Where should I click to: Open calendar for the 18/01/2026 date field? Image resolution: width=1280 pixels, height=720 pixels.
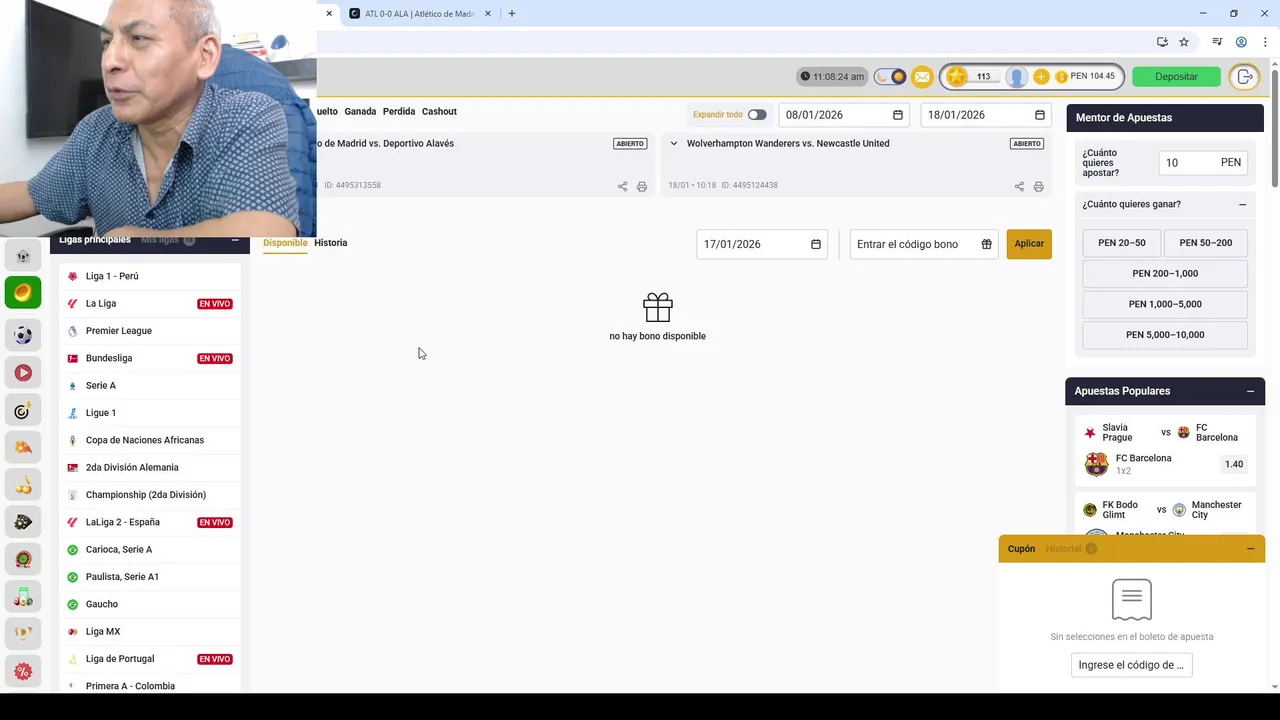pyautogui.click(x=1040, y=115)
